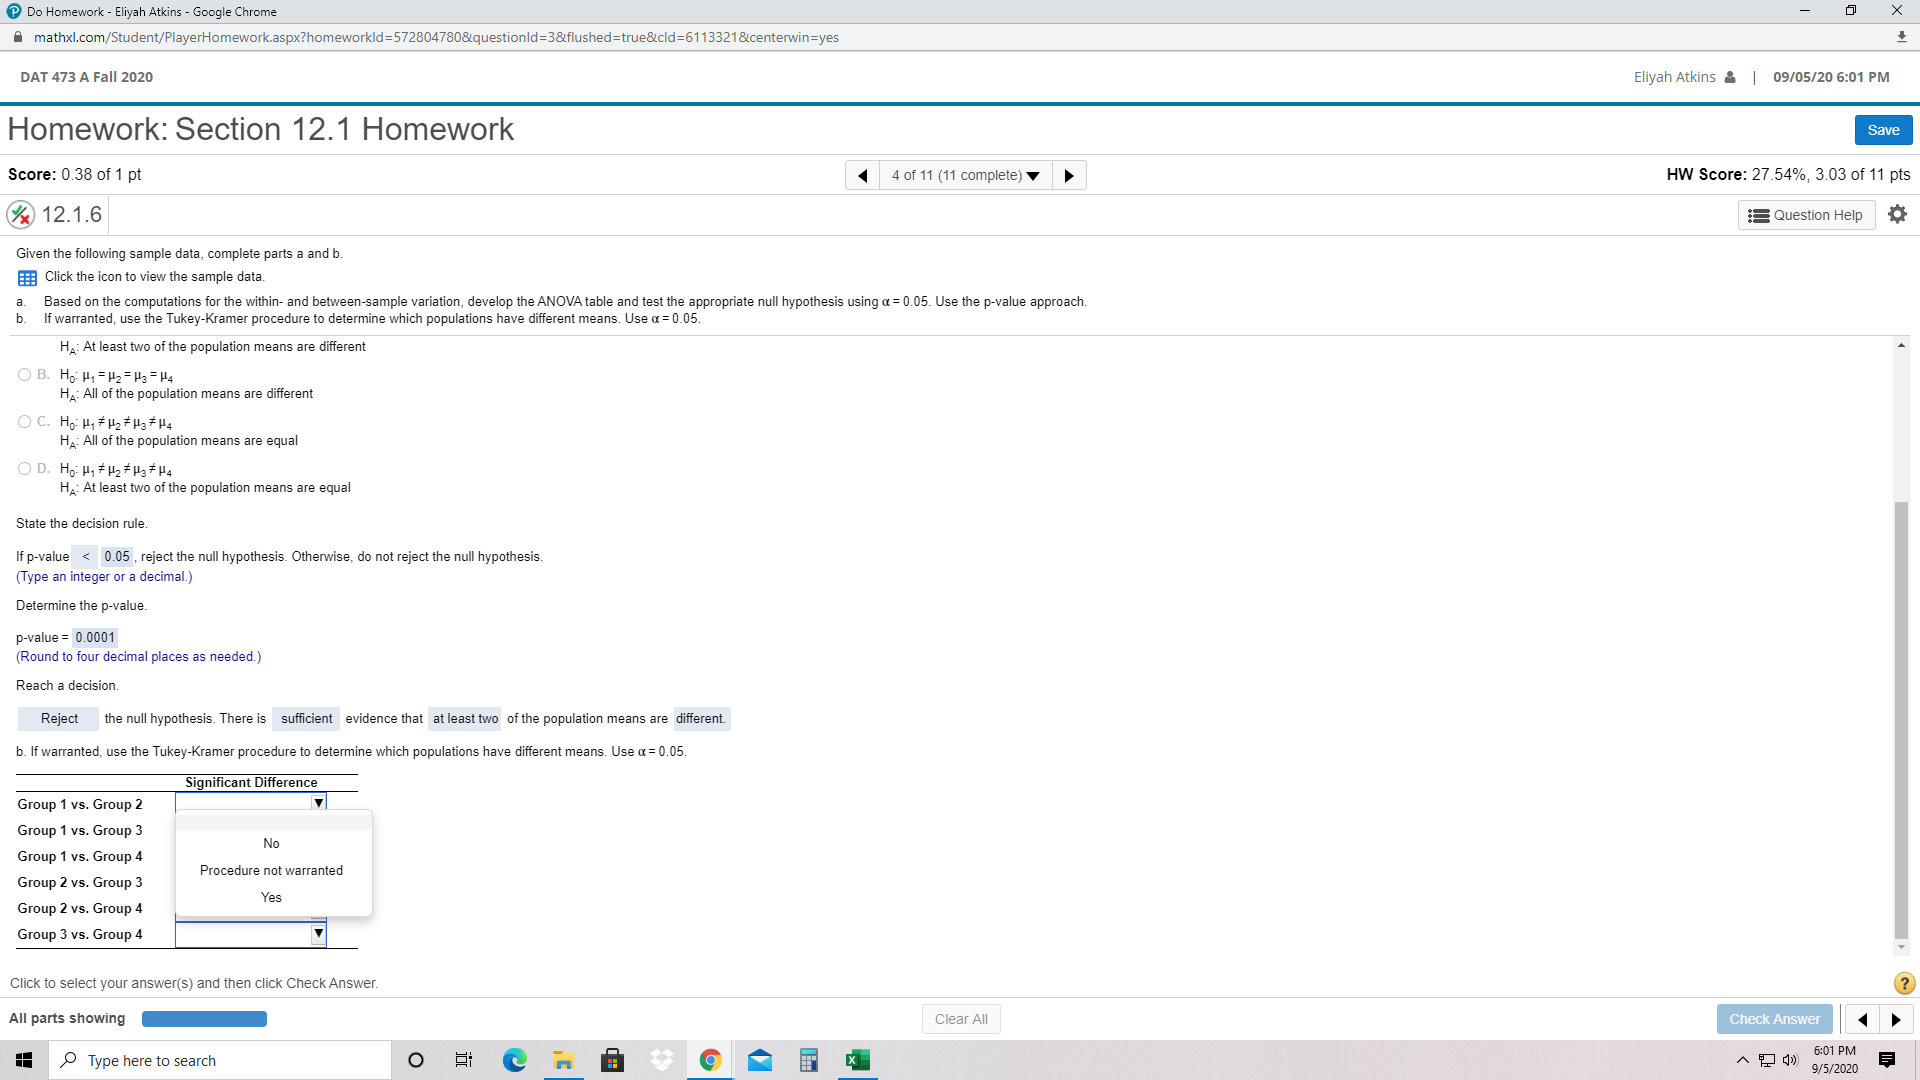Click the sample data table icon
This screenshot has height=1080, width=1920.
click(27, 278)
